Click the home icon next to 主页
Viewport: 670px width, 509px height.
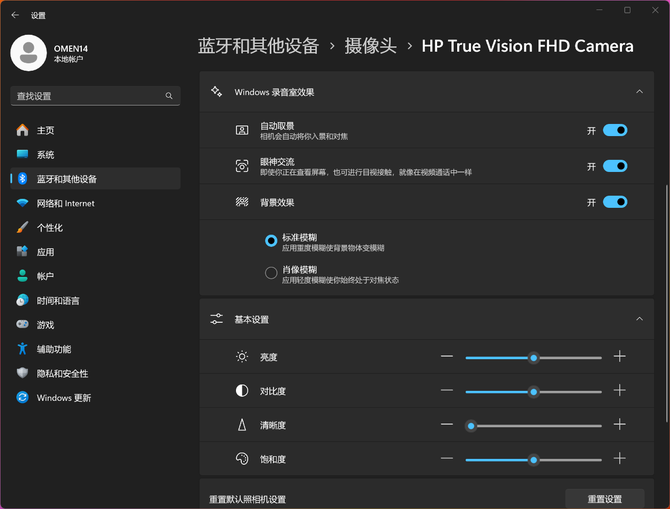click(22, 130)
